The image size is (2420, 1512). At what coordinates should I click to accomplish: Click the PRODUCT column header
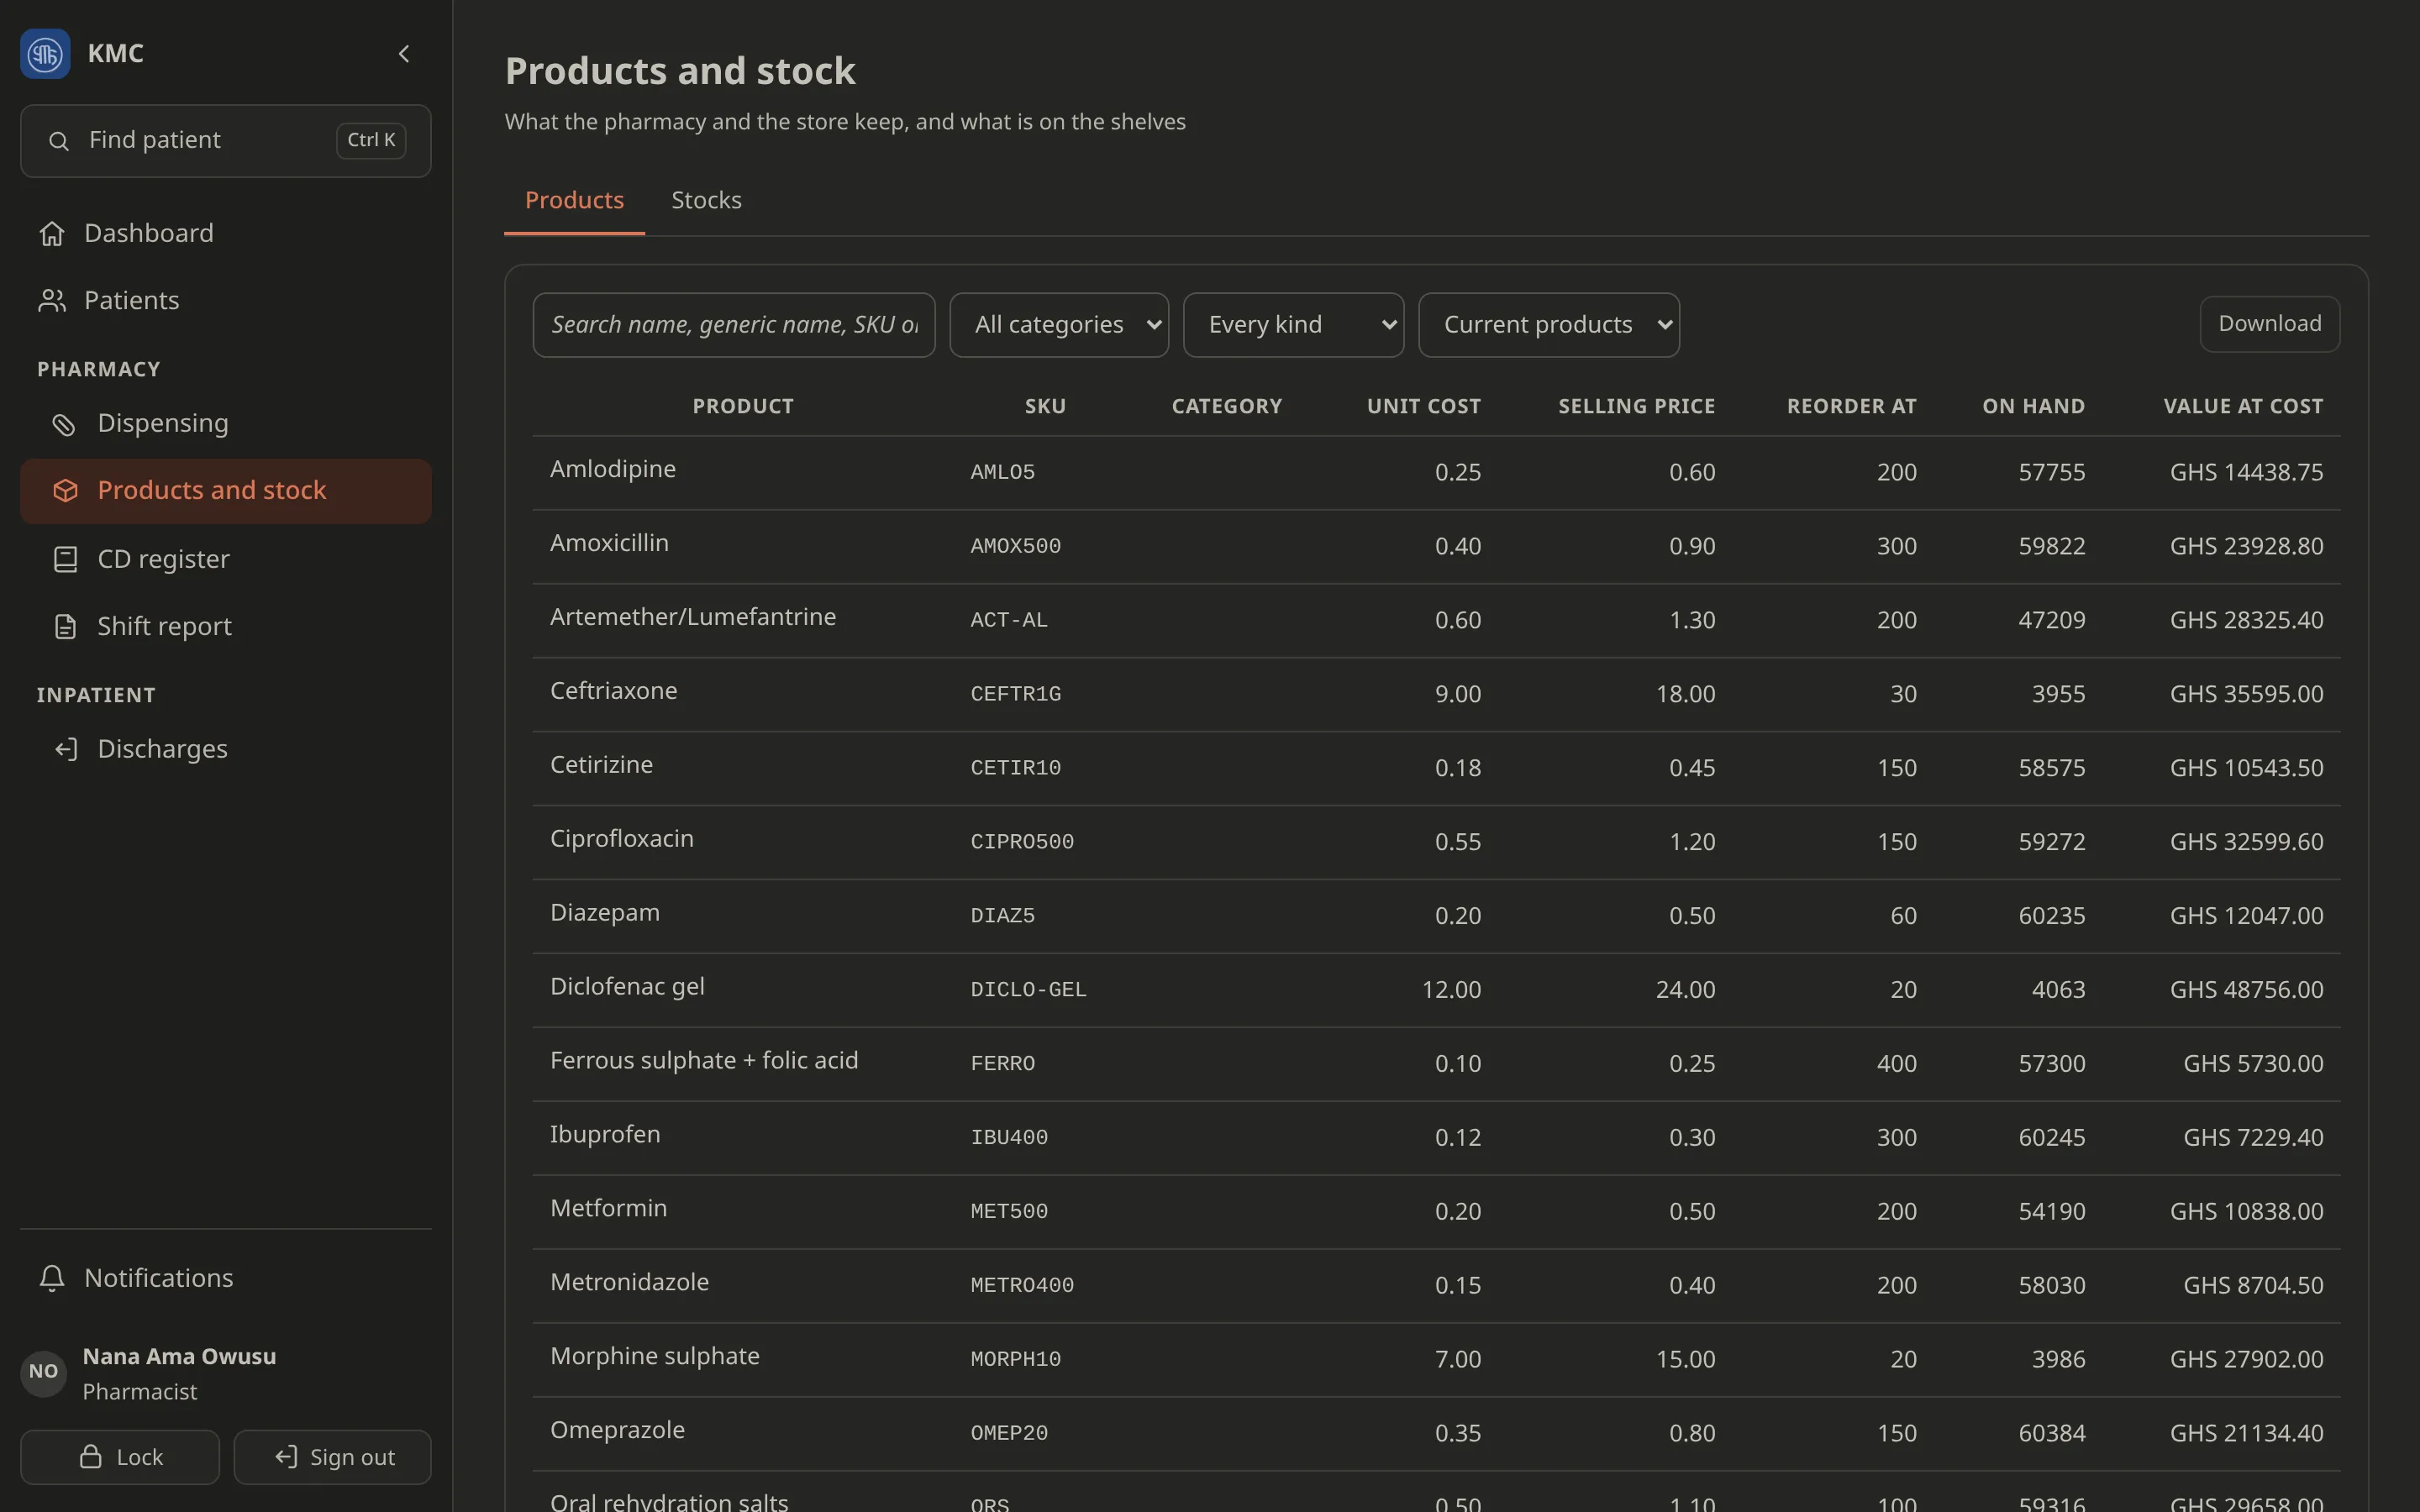[743, 406]
